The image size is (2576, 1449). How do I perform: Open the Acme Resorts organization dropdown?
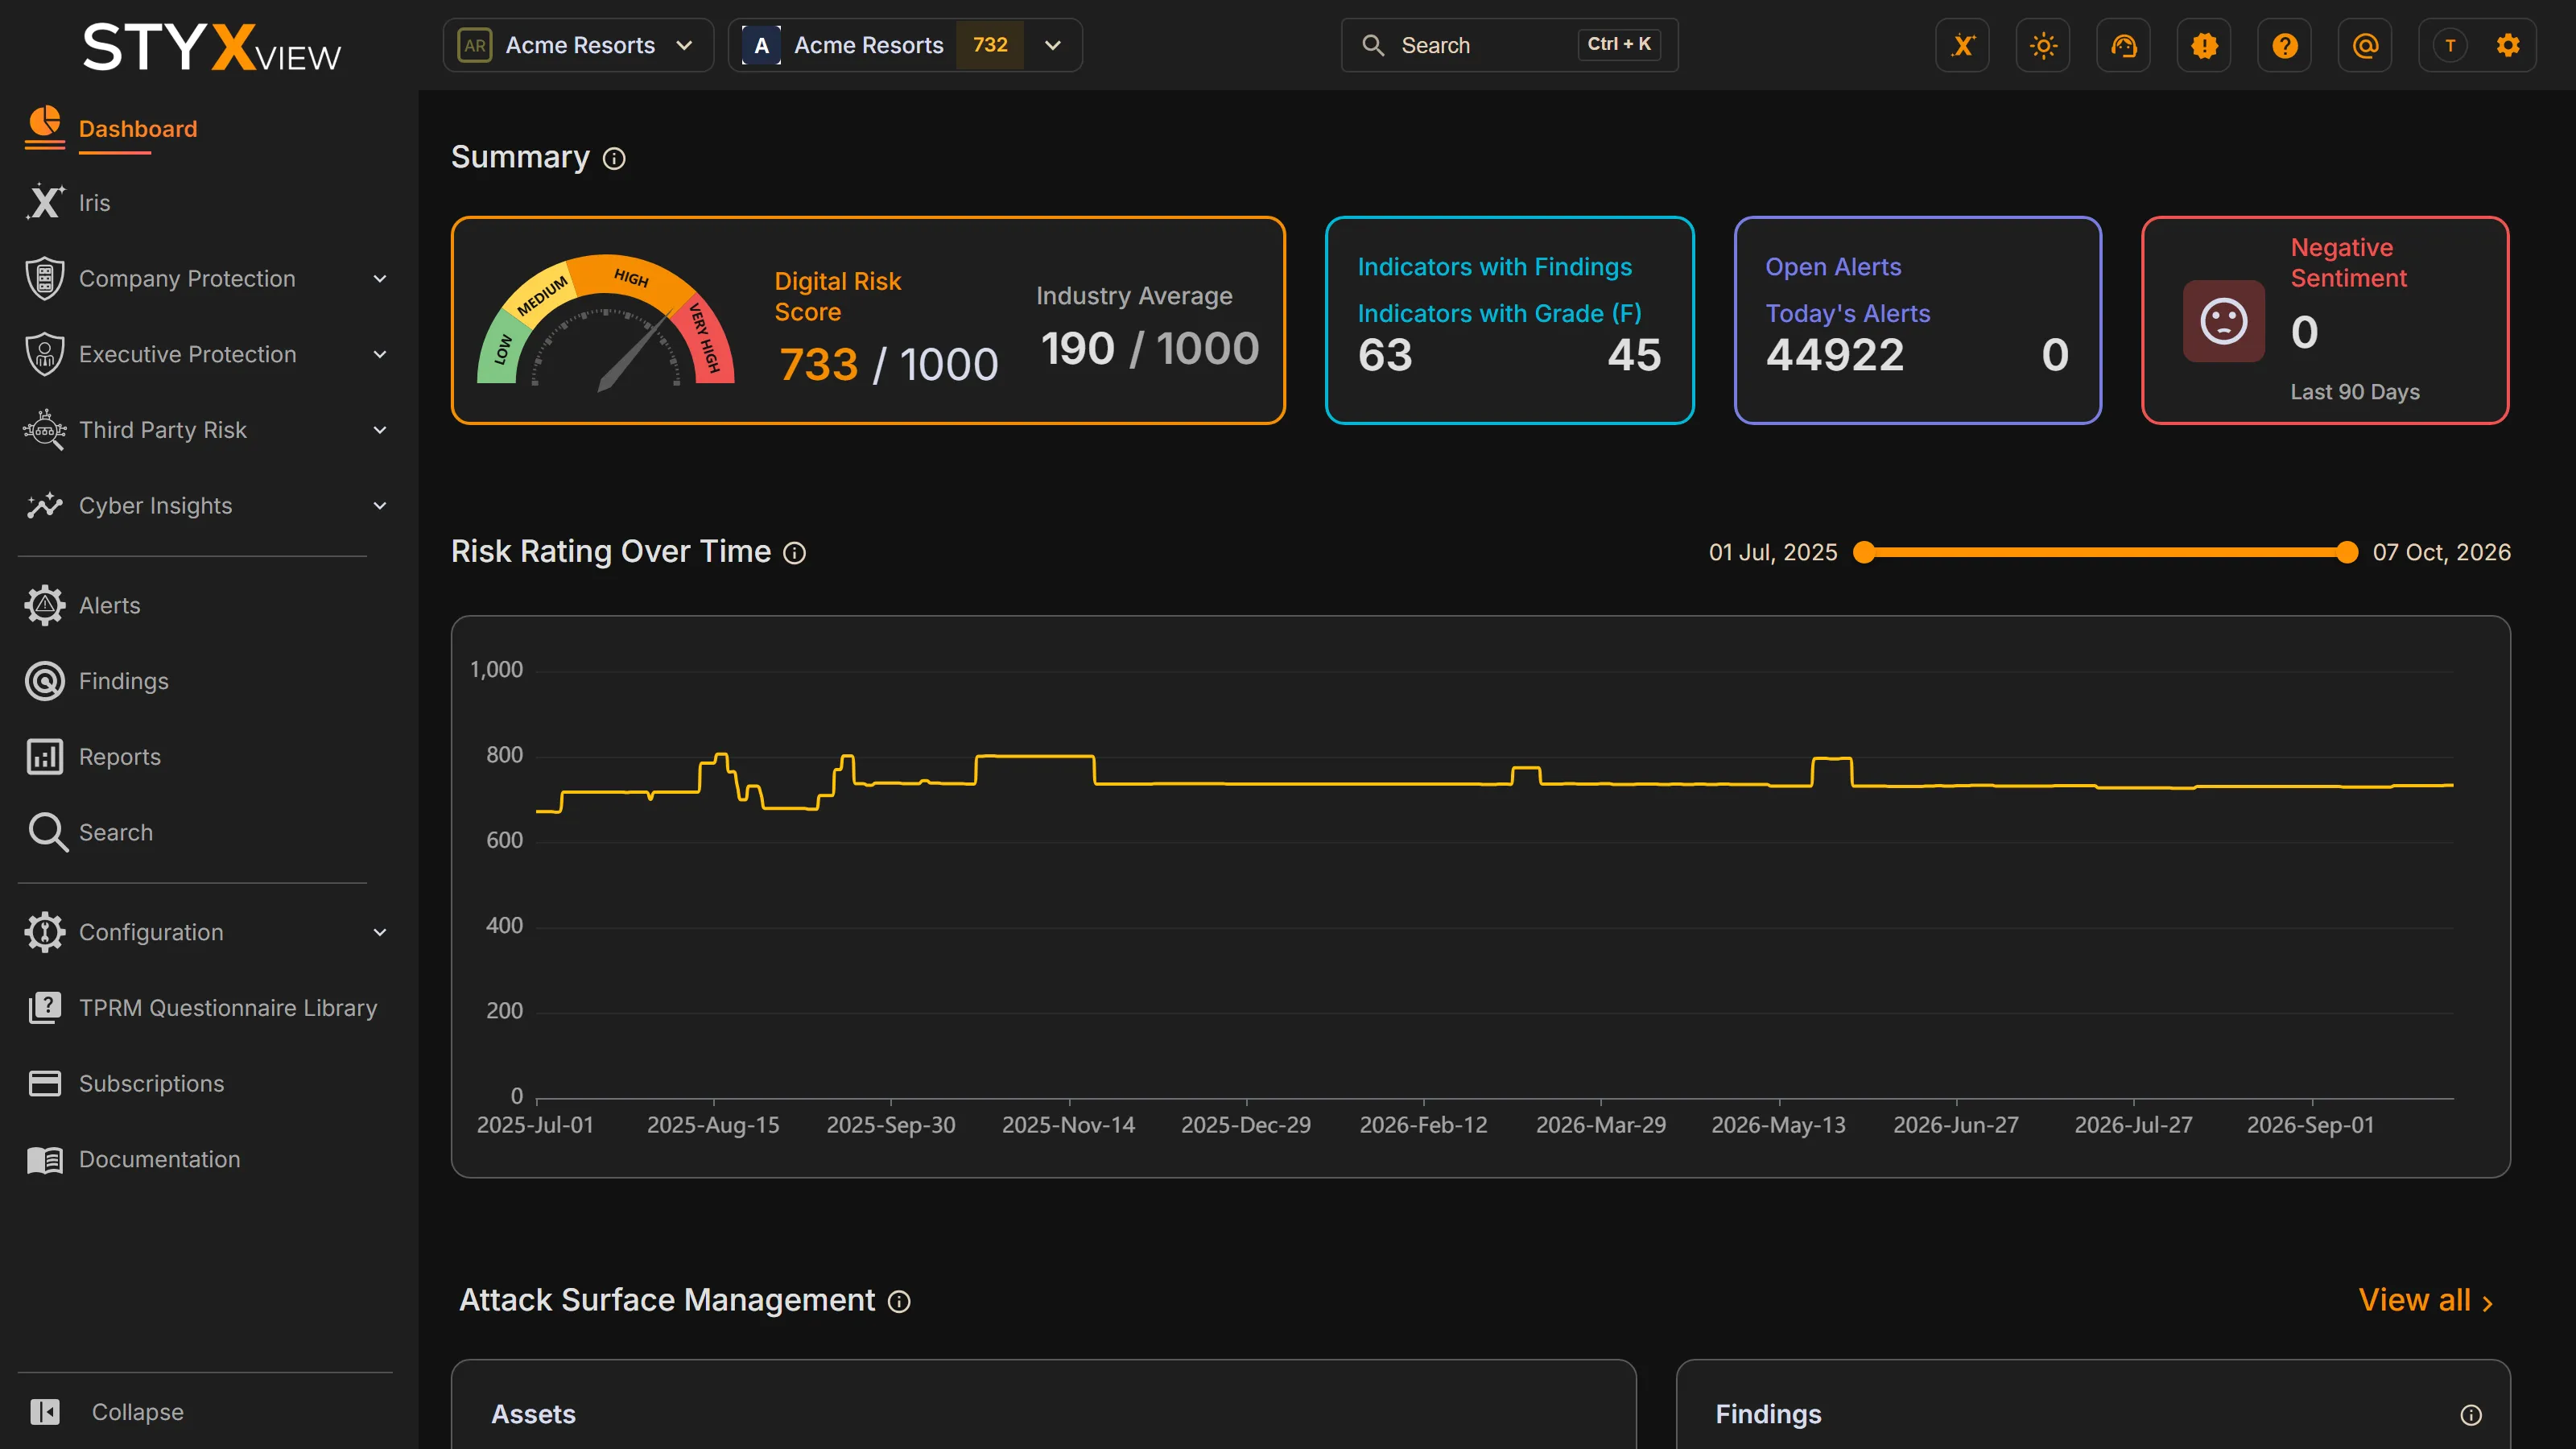pos(578,45)
